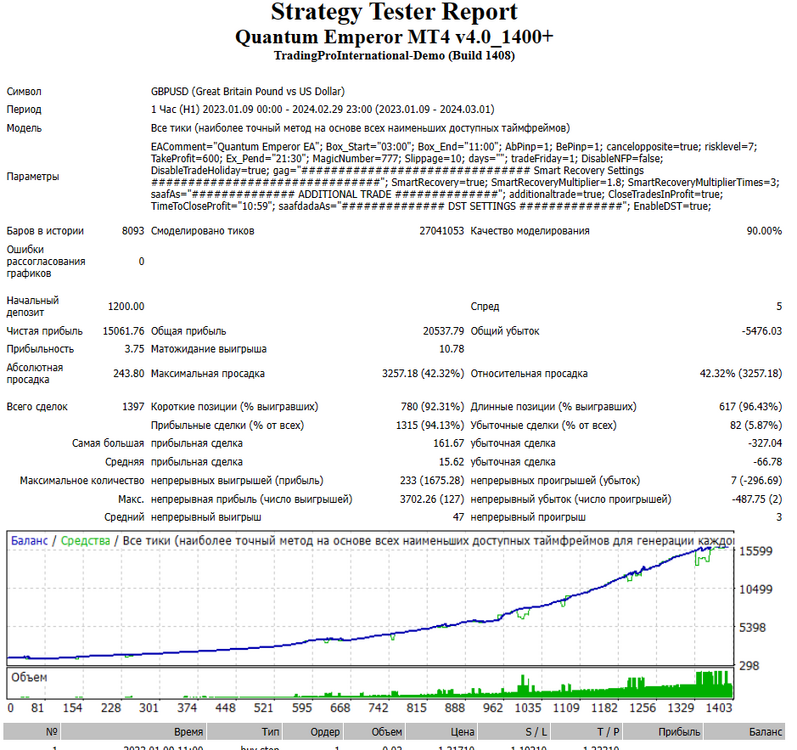Click the Средний непрерывный проигрыш value 3

click(779, 517)
